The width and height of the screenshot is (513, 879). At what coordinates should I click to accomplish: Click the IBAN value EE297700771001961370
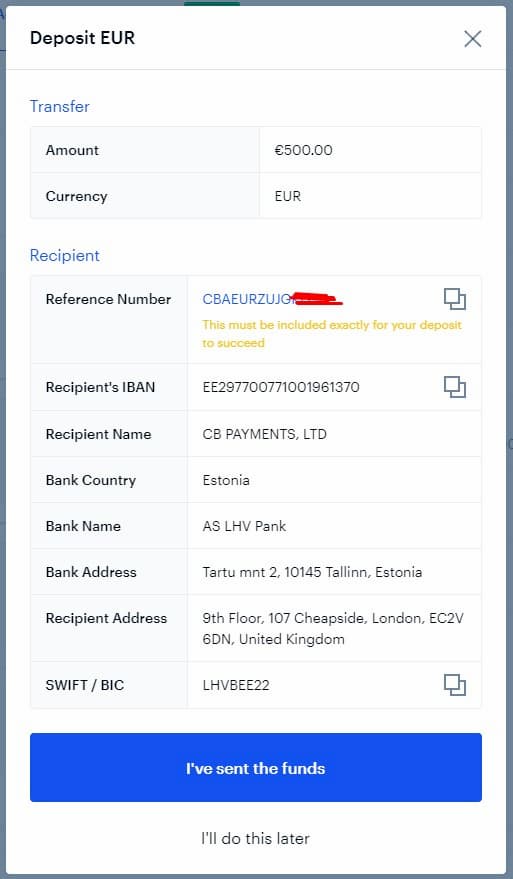281,387
